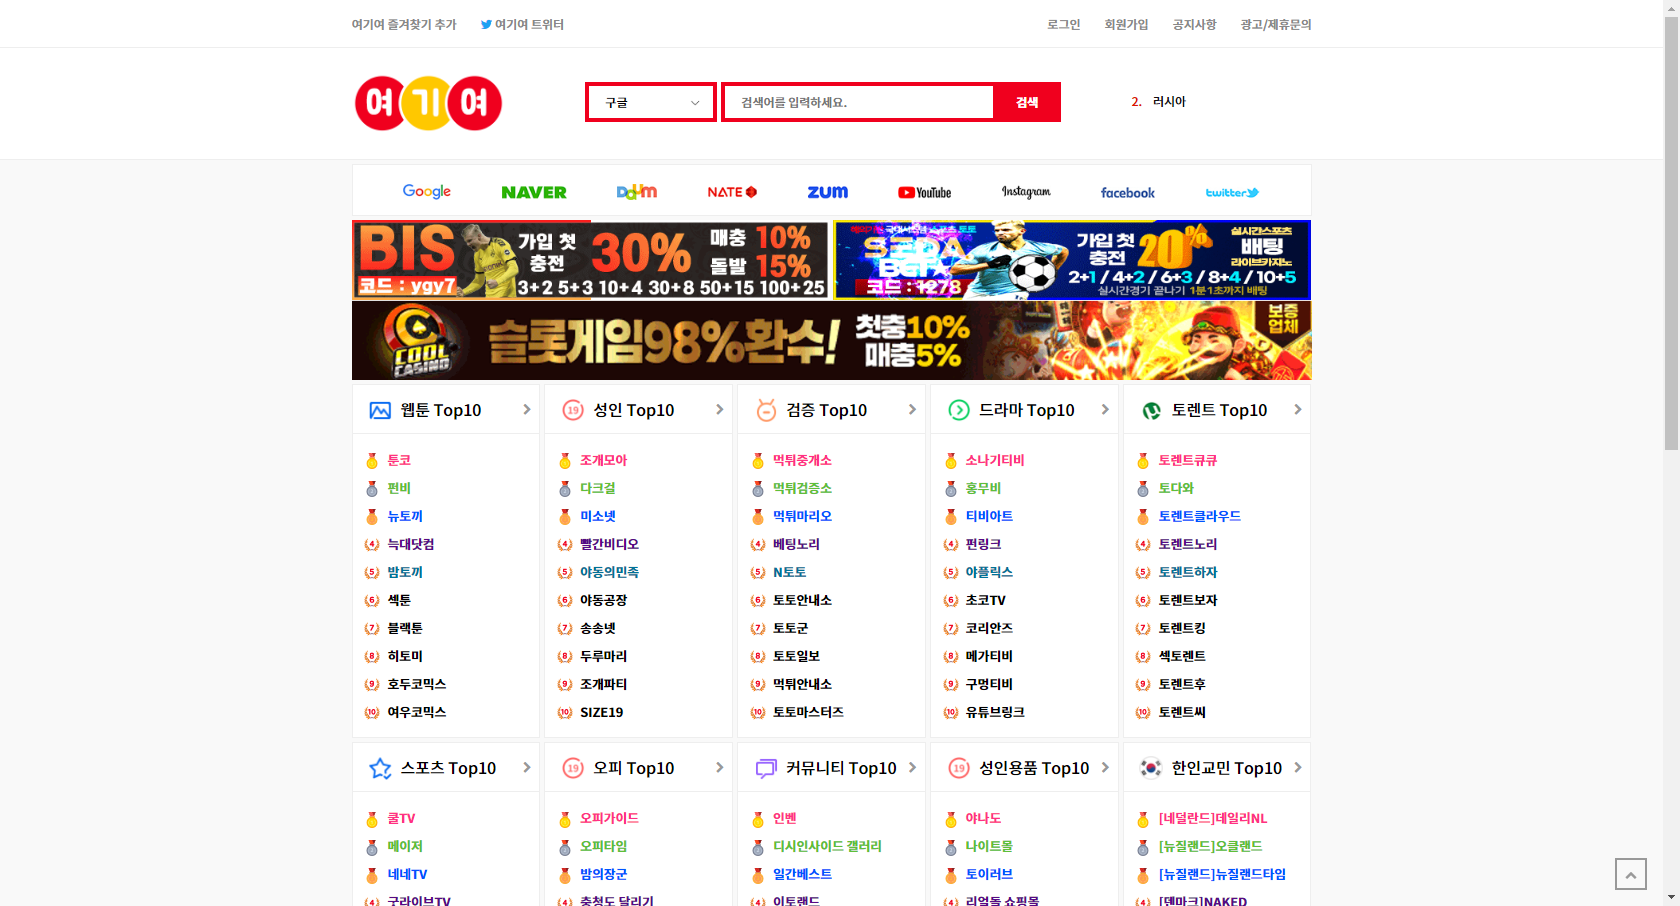
Task: Click the bronze medal icon beside 티비아트
Action: pyautogui.click(x=951, y=516)
